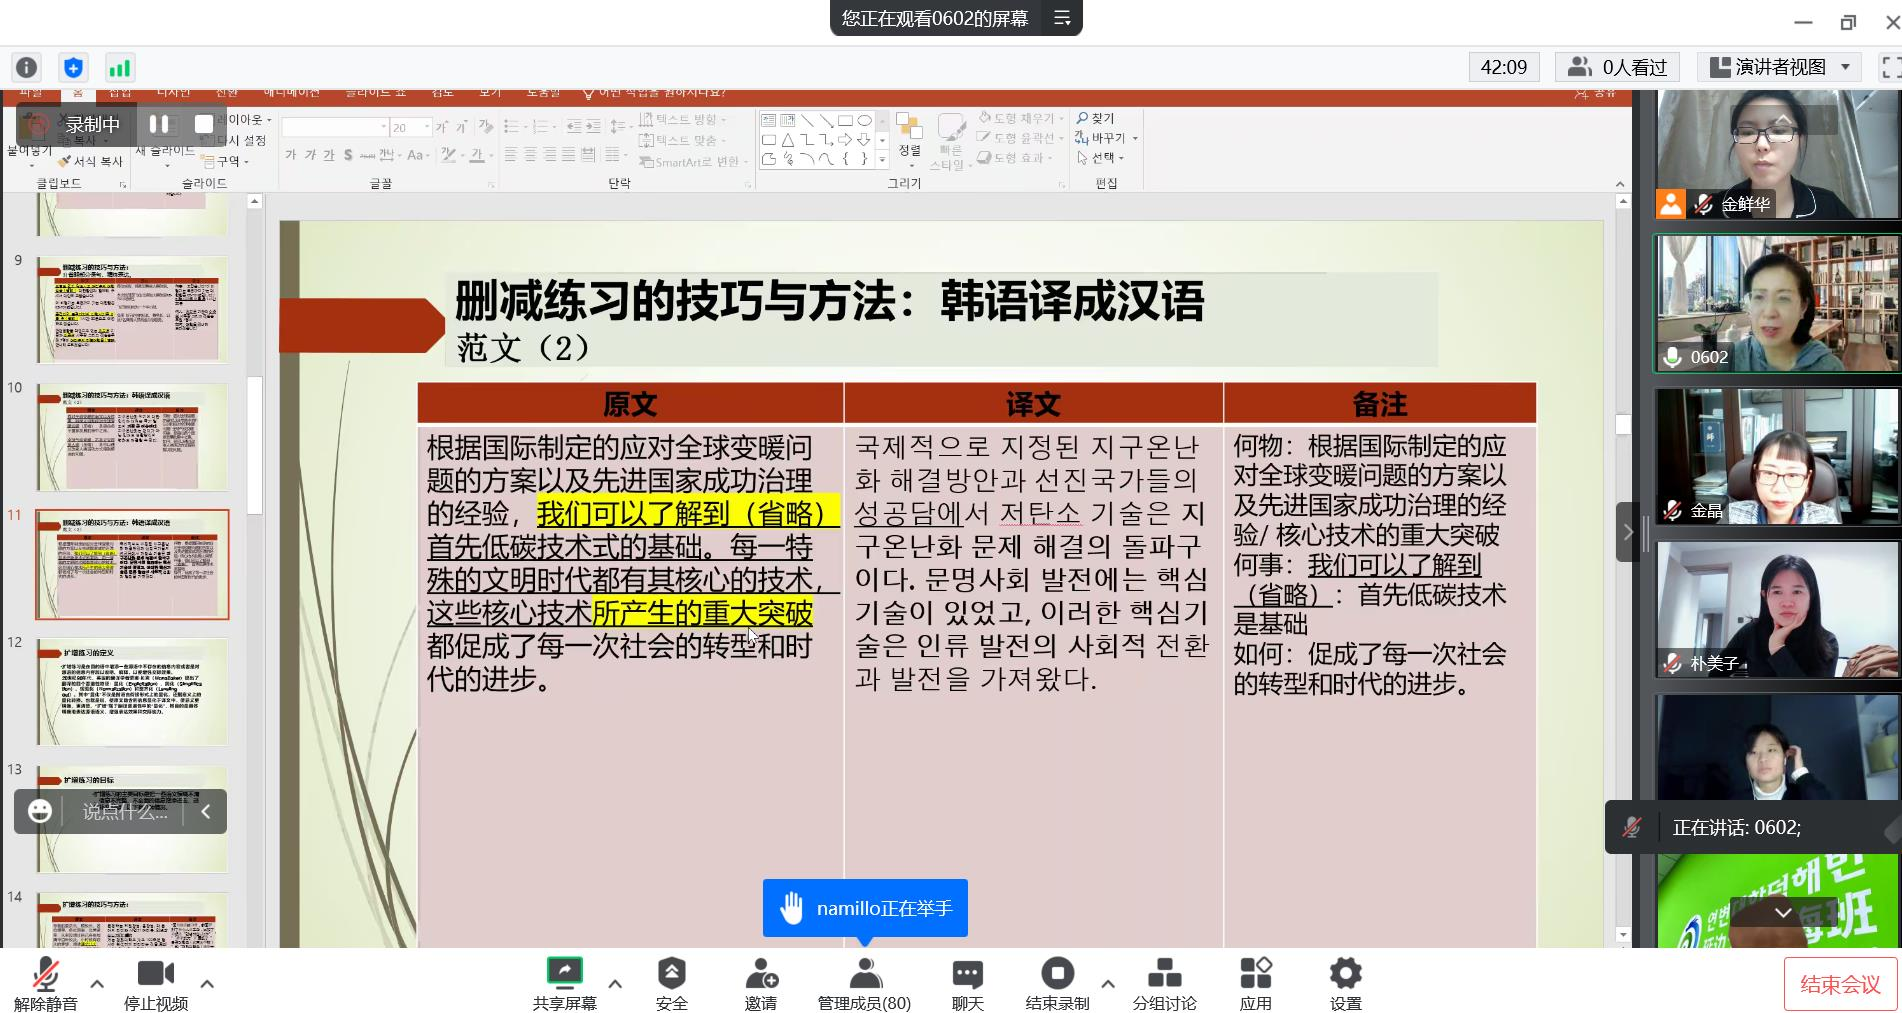The image size is (1902, 1013).
Task: Click the 邀请 invite participants icon
Action: coord(761,983)
